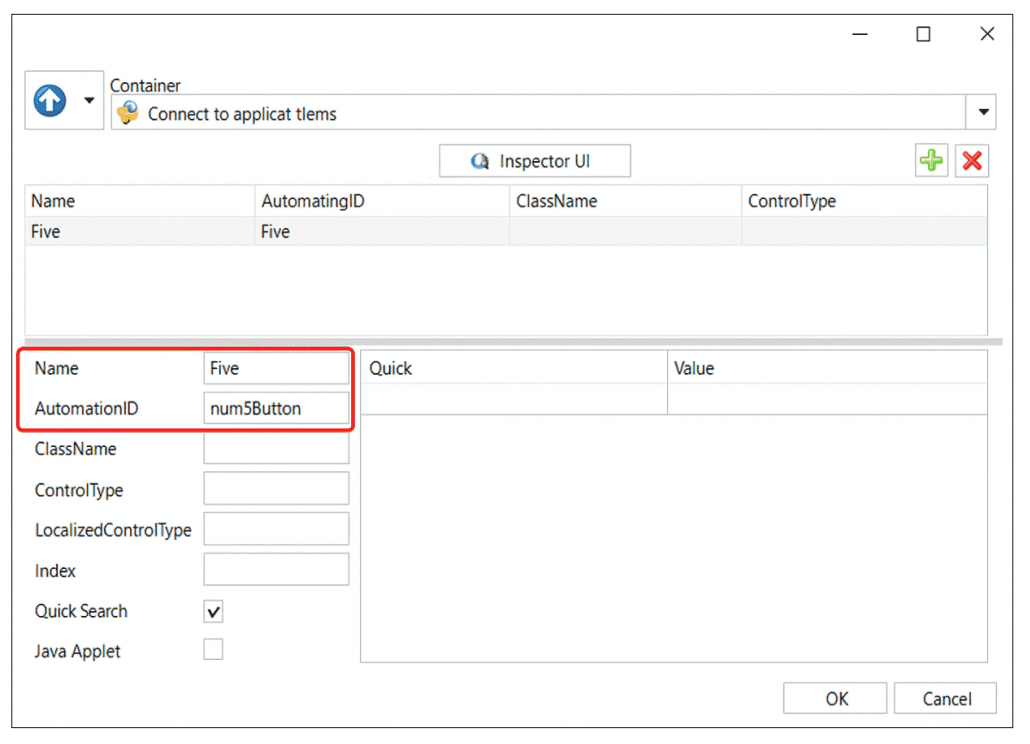Click the empty ClassName input field

276,449
